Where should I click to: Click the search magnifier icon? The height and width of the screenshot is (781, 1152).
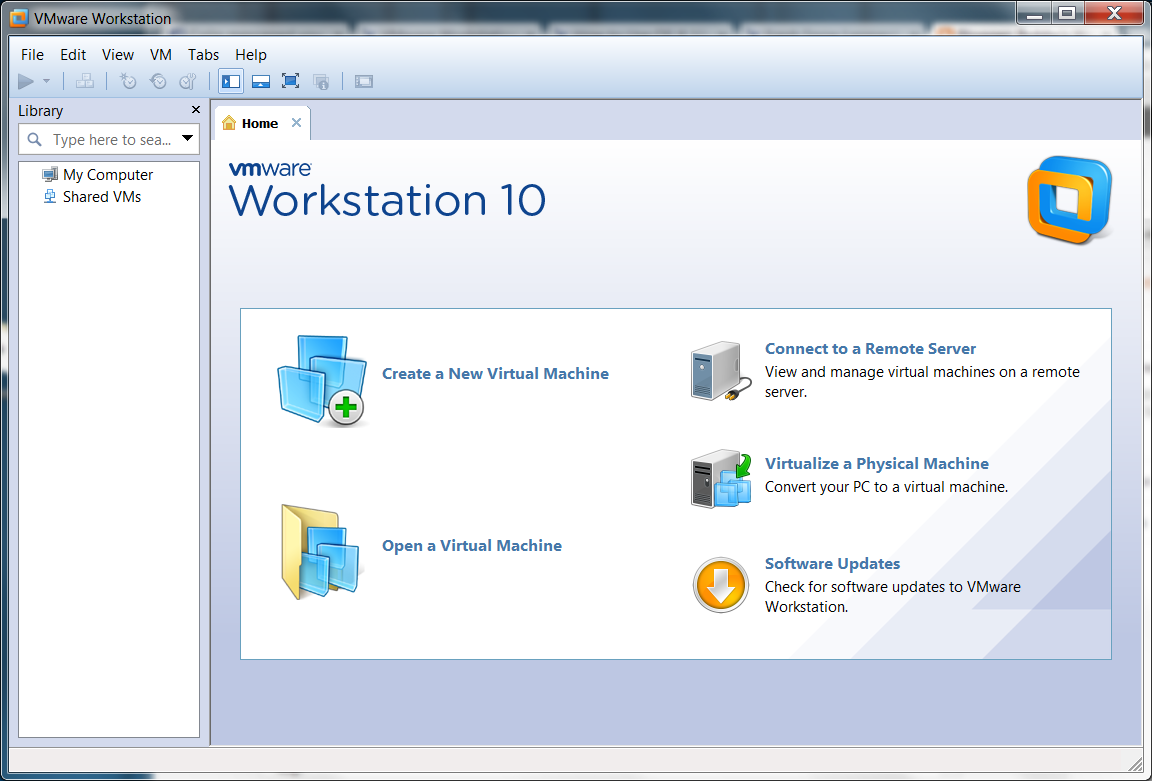pyautogui.click(x=35, y=139)
